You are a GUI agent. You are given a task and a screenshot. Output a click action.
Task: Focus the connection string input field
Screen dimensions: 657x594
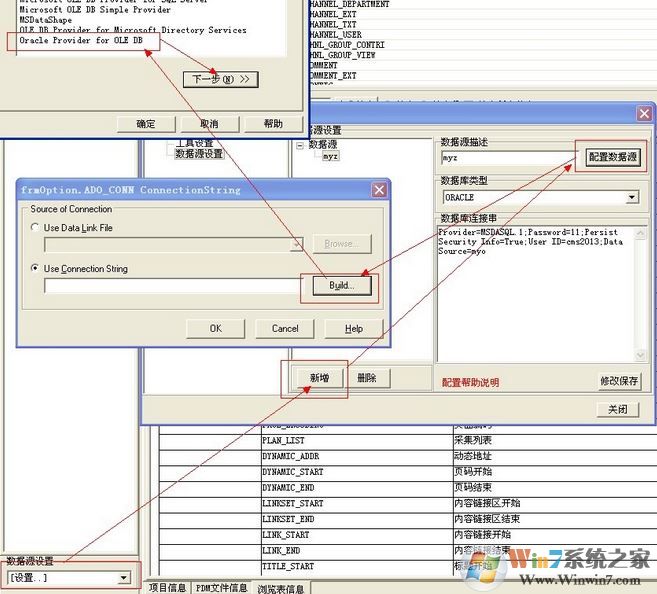click(172, 286)
